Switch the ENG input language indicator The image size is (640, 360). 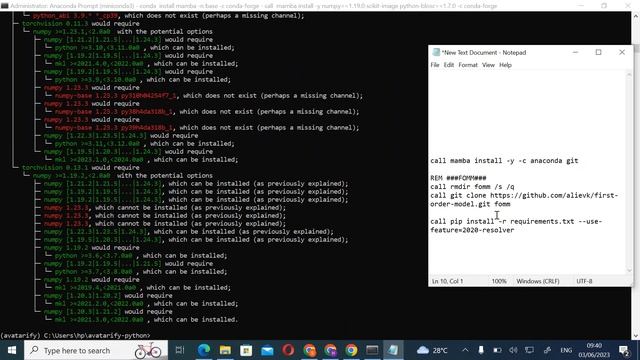566,350
